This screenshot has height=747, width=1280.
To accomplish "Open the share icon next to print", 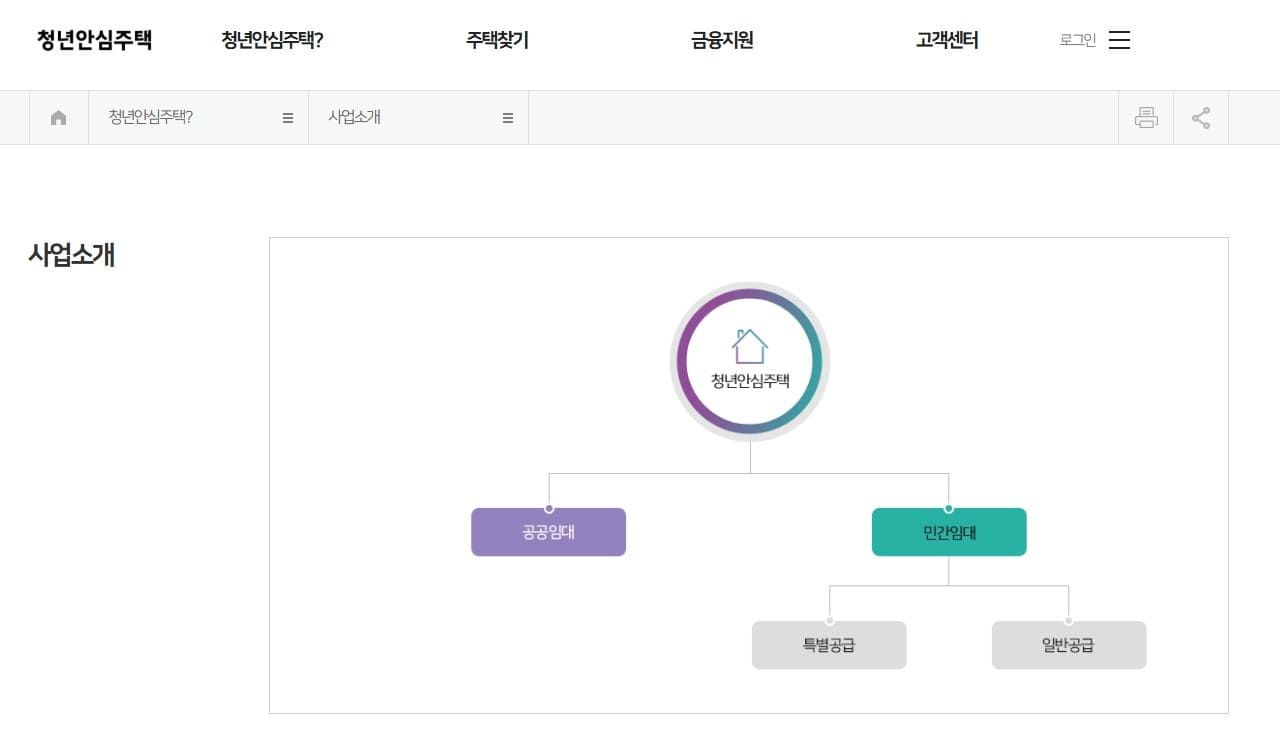I will point(1201,117).
